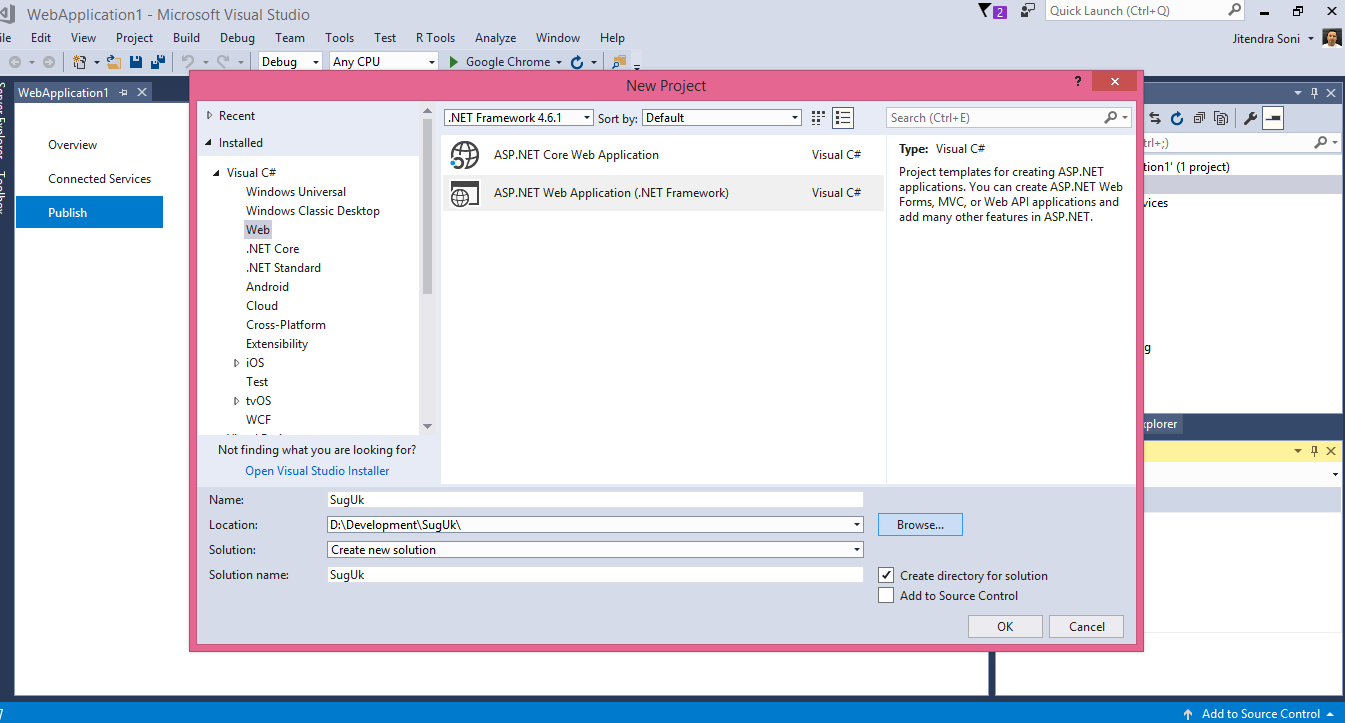The height and width of the screenshot is (723, 1345).
Task: Click the Save All toolbar icon
Action: tap(157, 62)
